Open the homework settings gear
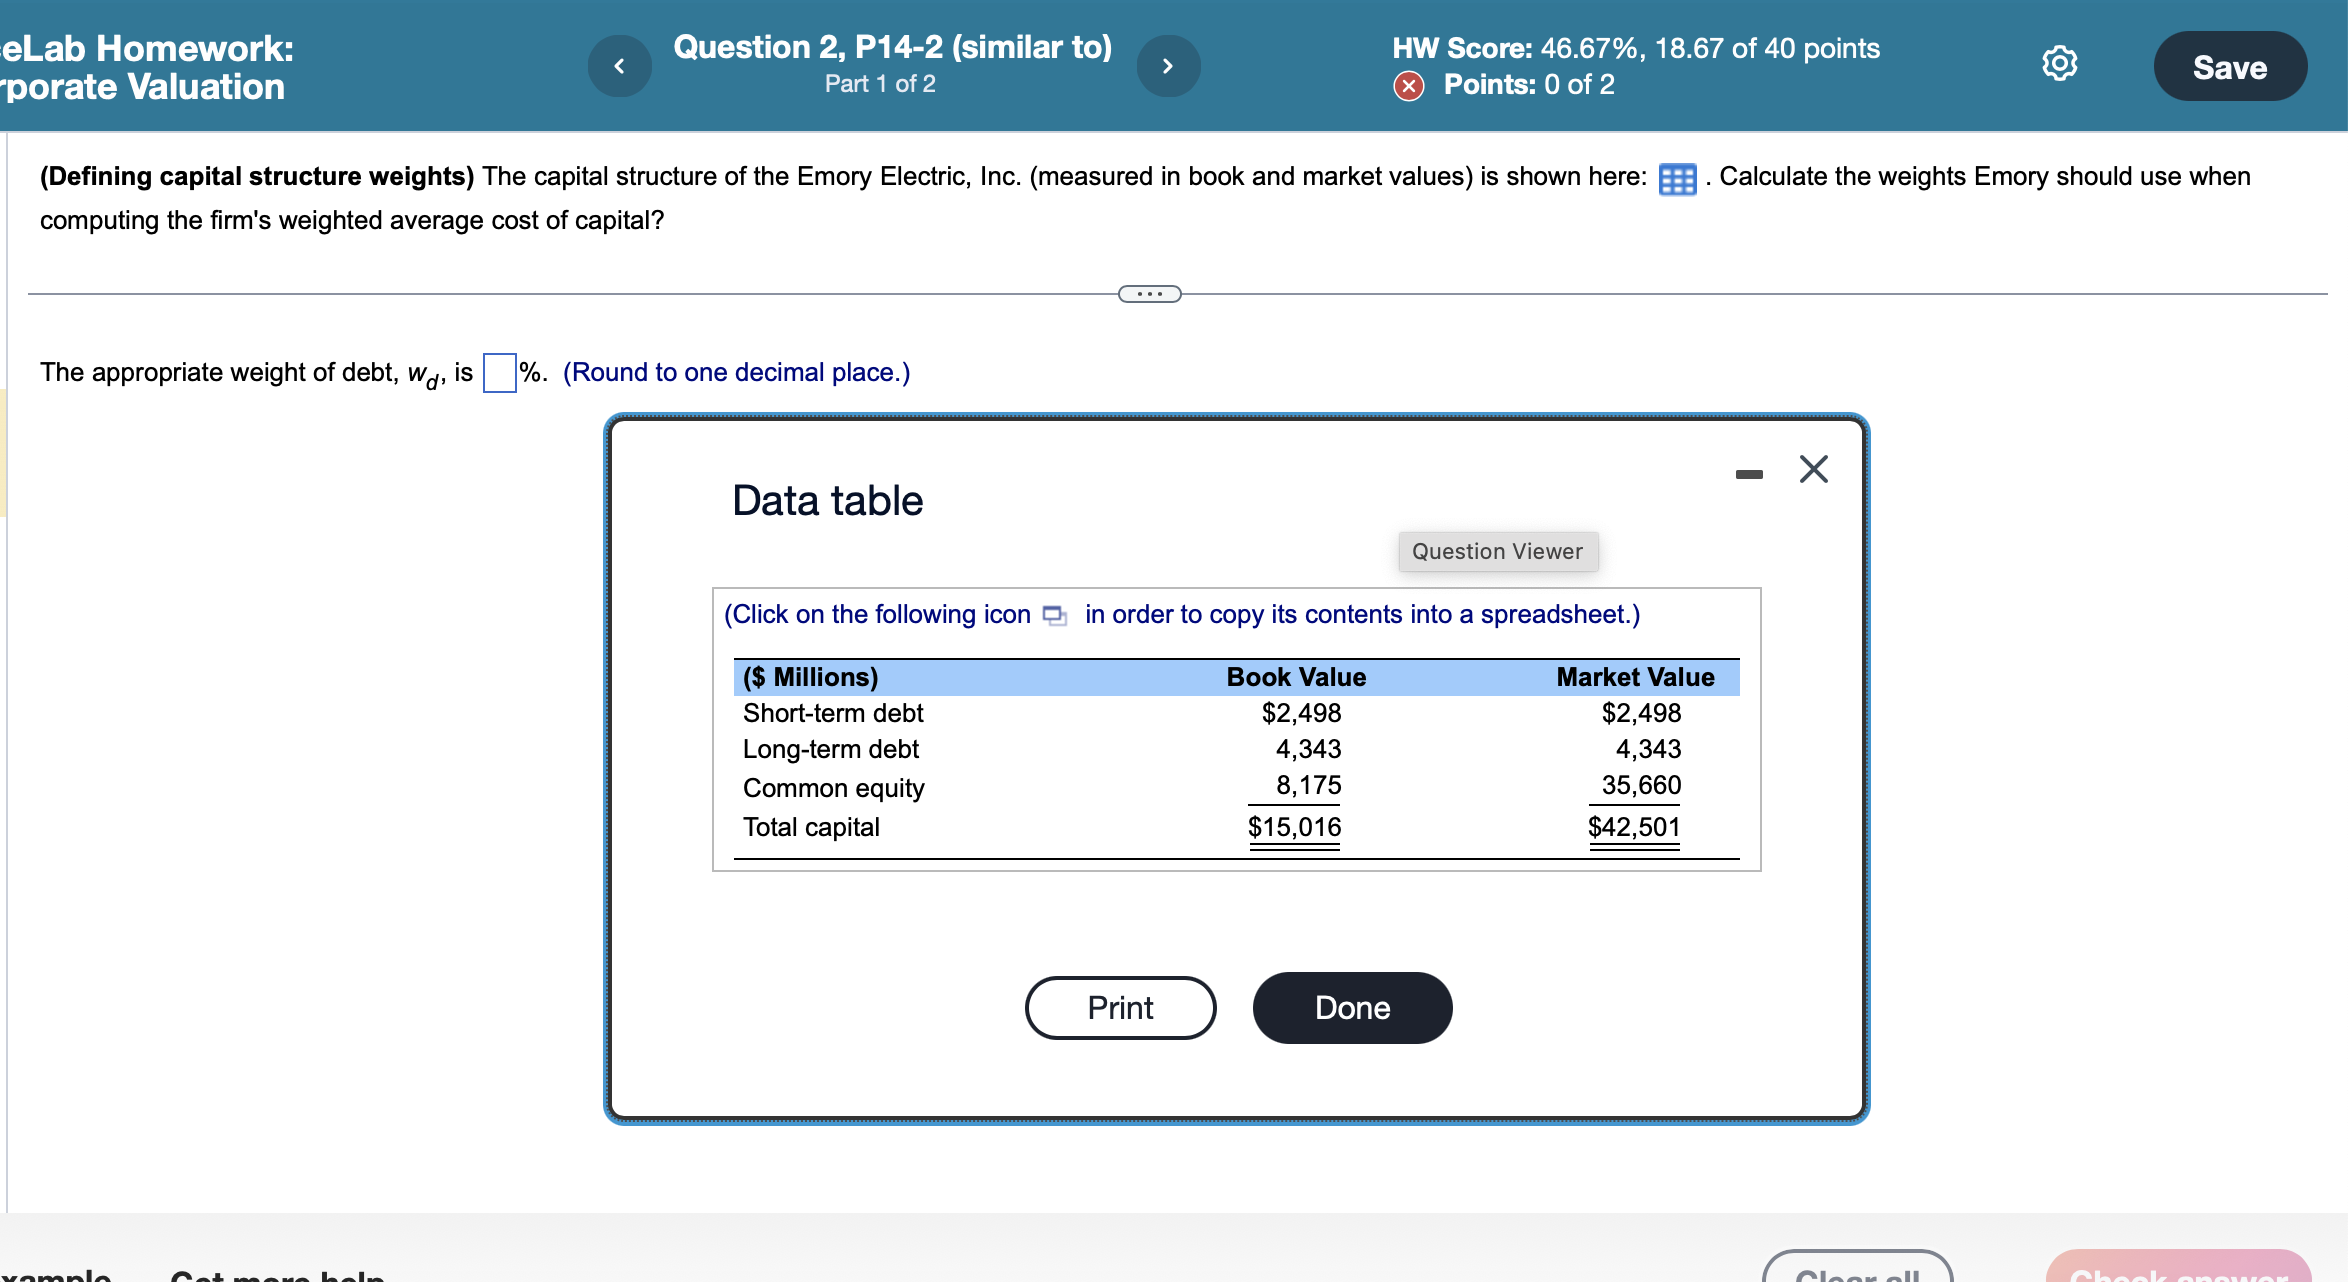The image size is (2348, 1282). click(2058, 63)
